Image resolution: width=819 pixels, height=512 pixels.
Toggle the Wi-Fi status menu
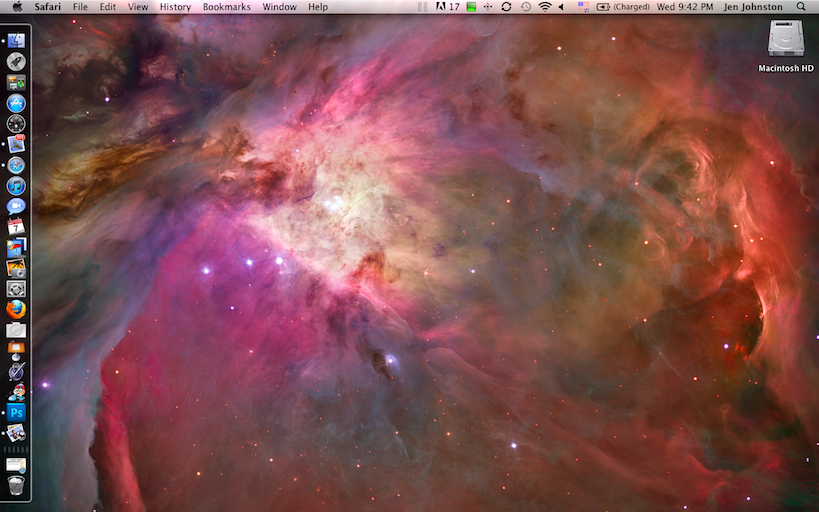pyautogui.click(x=545, y=7)
